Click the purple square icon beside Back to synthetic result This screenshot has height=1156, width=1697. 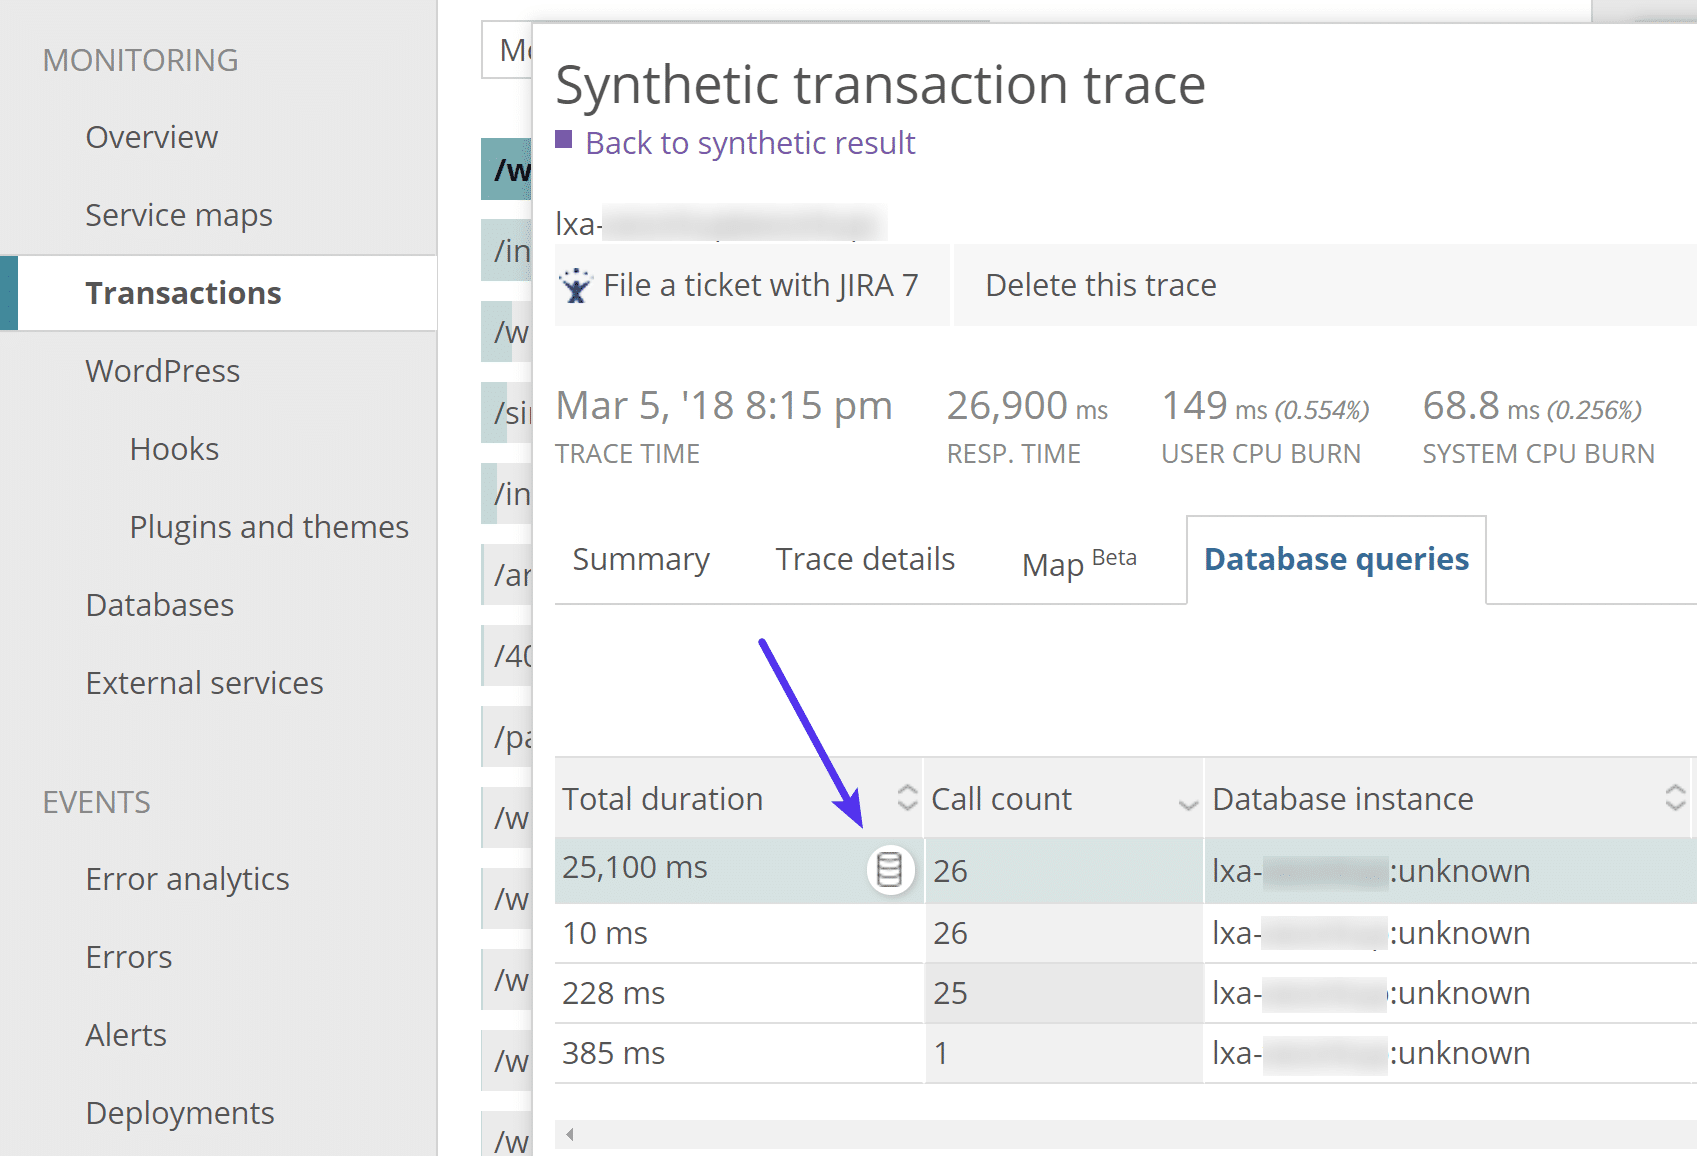pyautogui.click(x=563, y=140)
